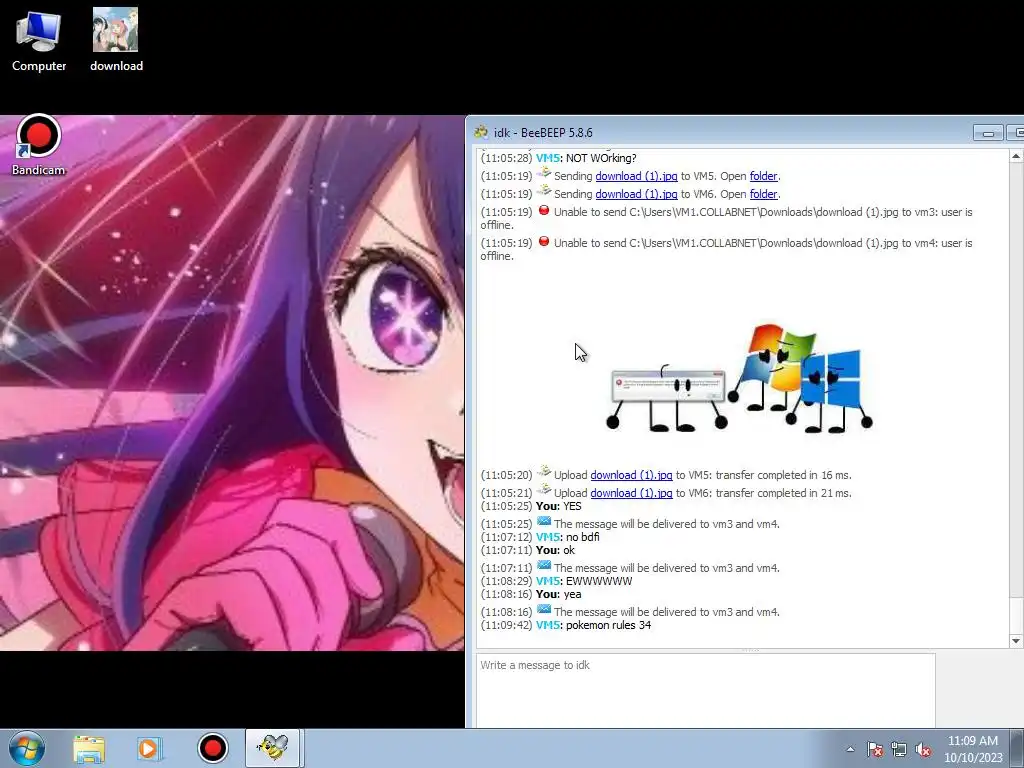Open download (1).jpg in VM6 upload line
1024x768 pixels.
point(631,493)
